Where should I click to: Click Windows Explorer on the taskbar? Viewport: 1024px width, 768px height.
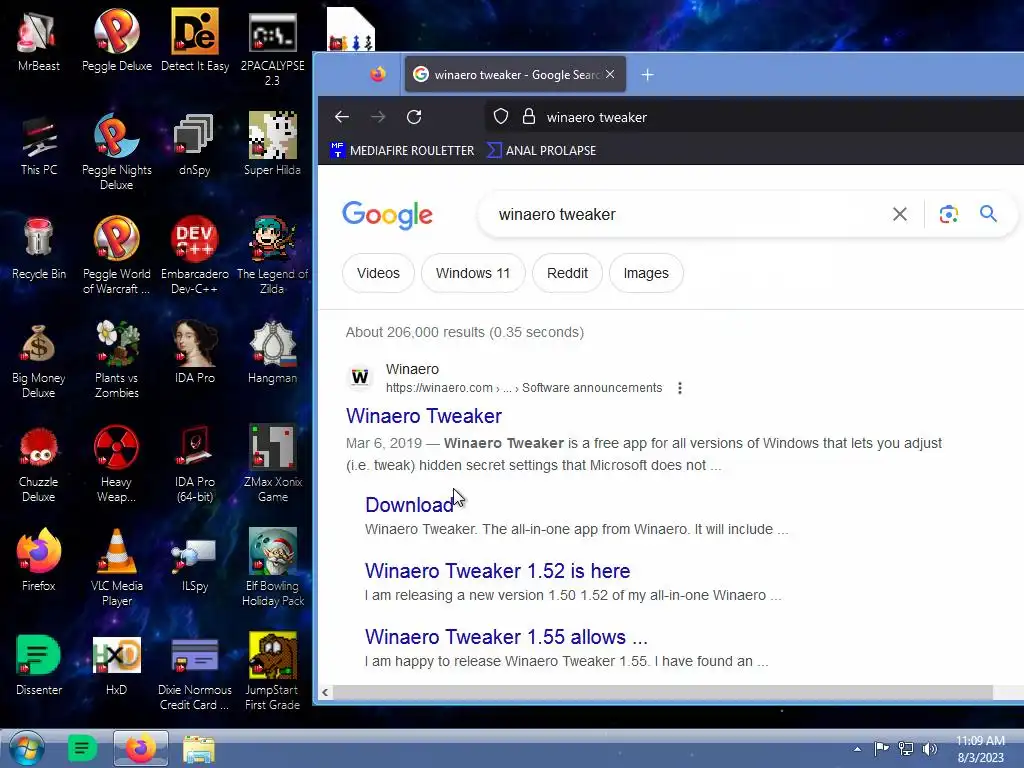(199, 748)
